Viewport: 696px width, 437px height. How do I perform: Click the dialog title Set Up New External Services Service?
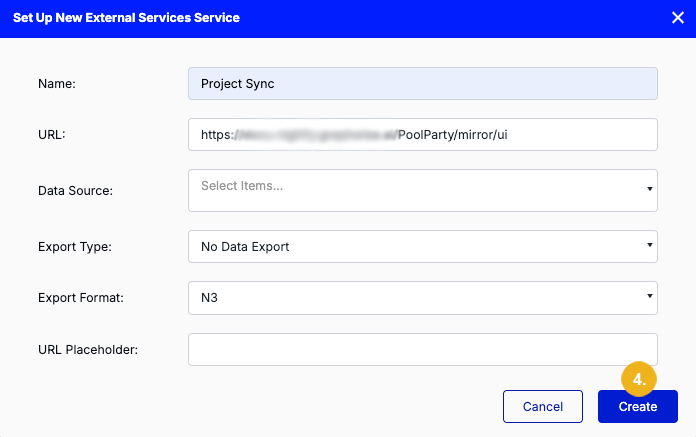coord(126,18)
